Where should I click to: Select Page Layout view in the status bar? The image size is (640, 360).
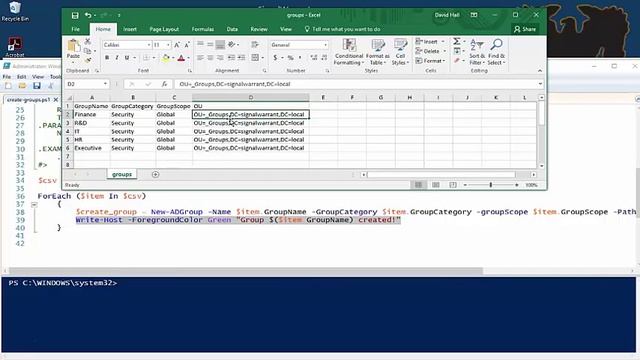click(436, 185)
